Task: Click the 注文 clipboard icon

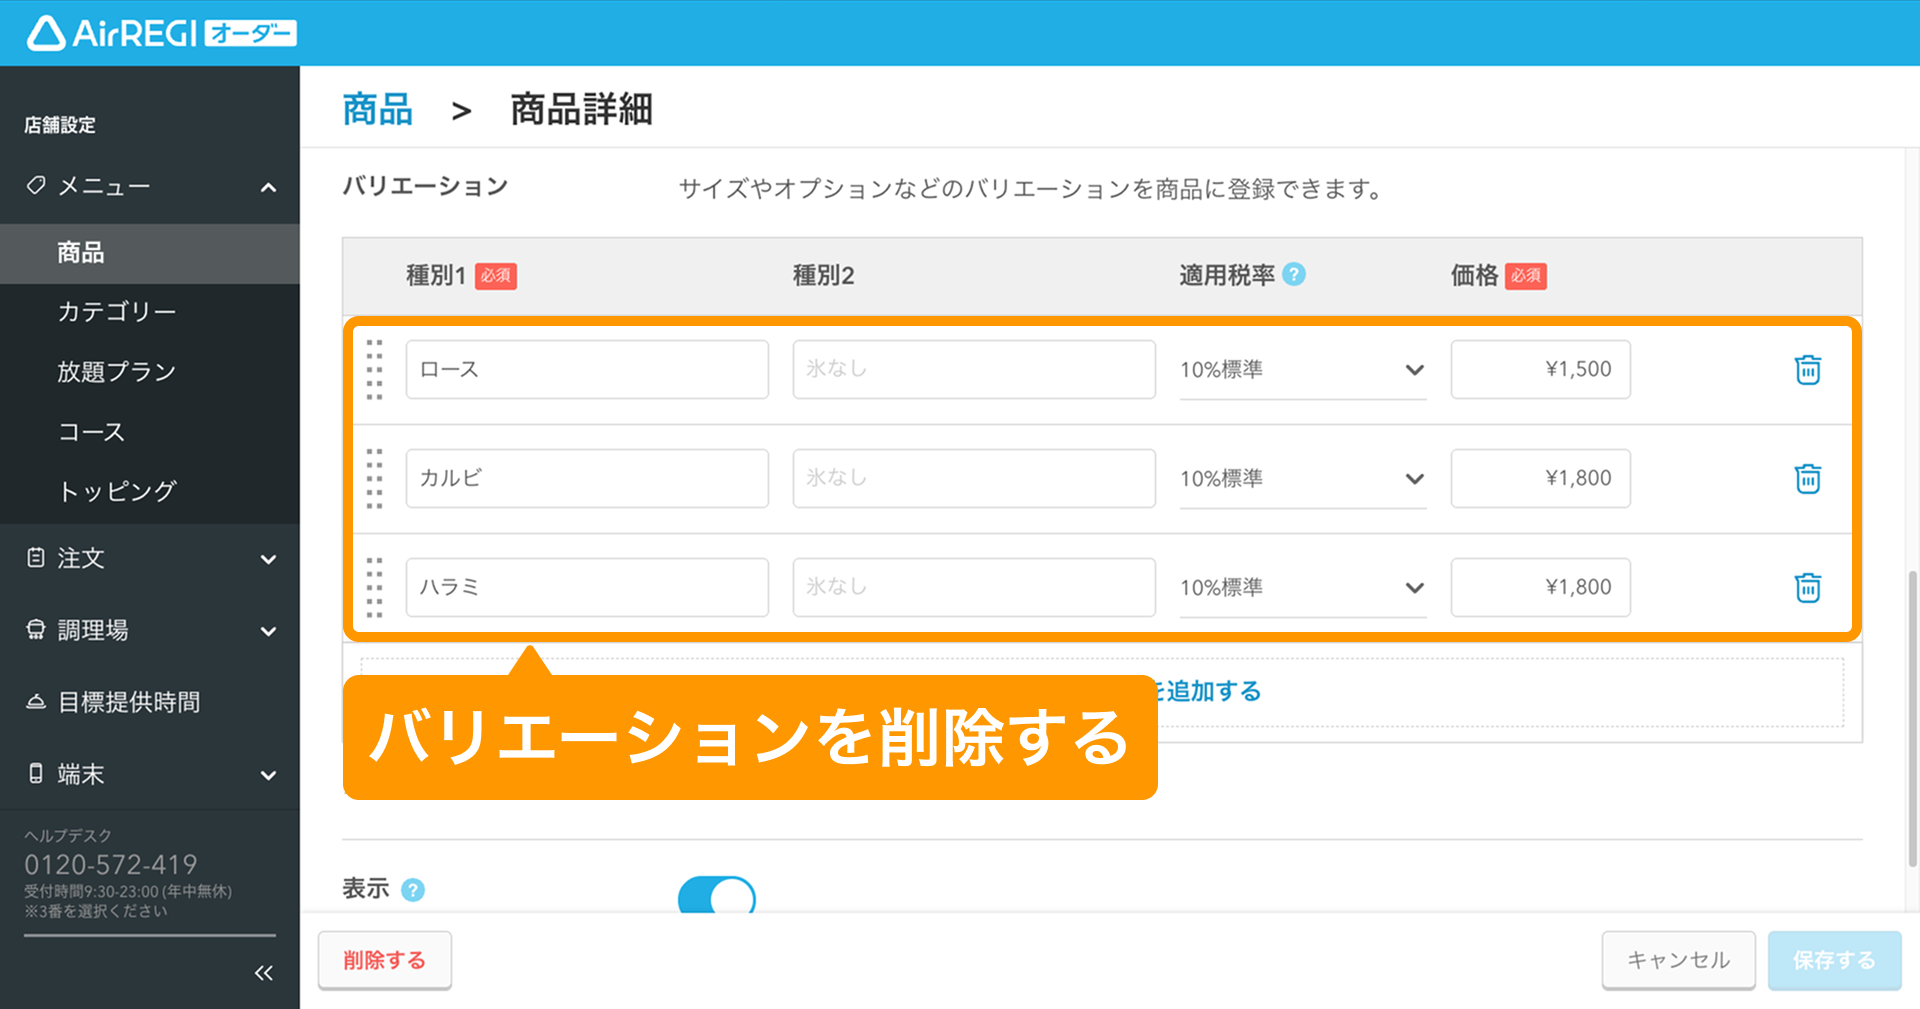Action: pyautogui.click(x=36, y=558)
